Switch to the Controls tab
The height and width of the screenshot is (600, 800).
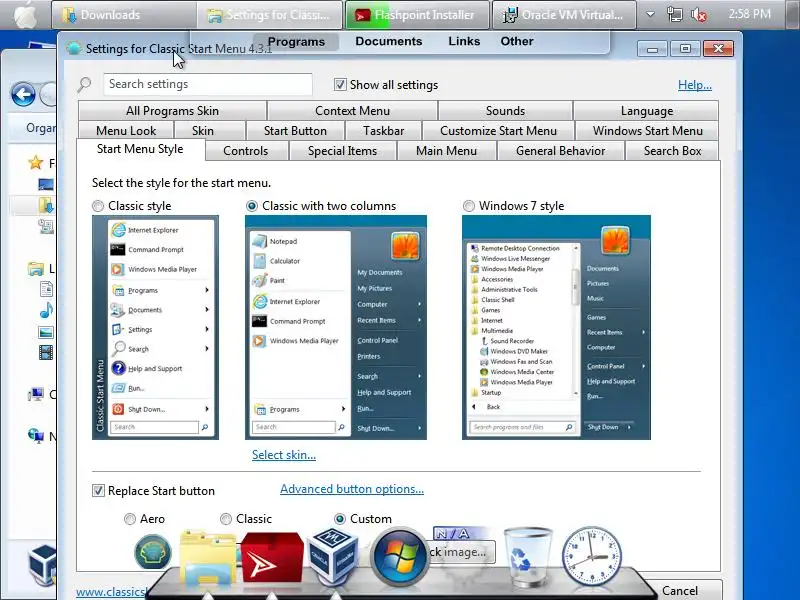246,151
